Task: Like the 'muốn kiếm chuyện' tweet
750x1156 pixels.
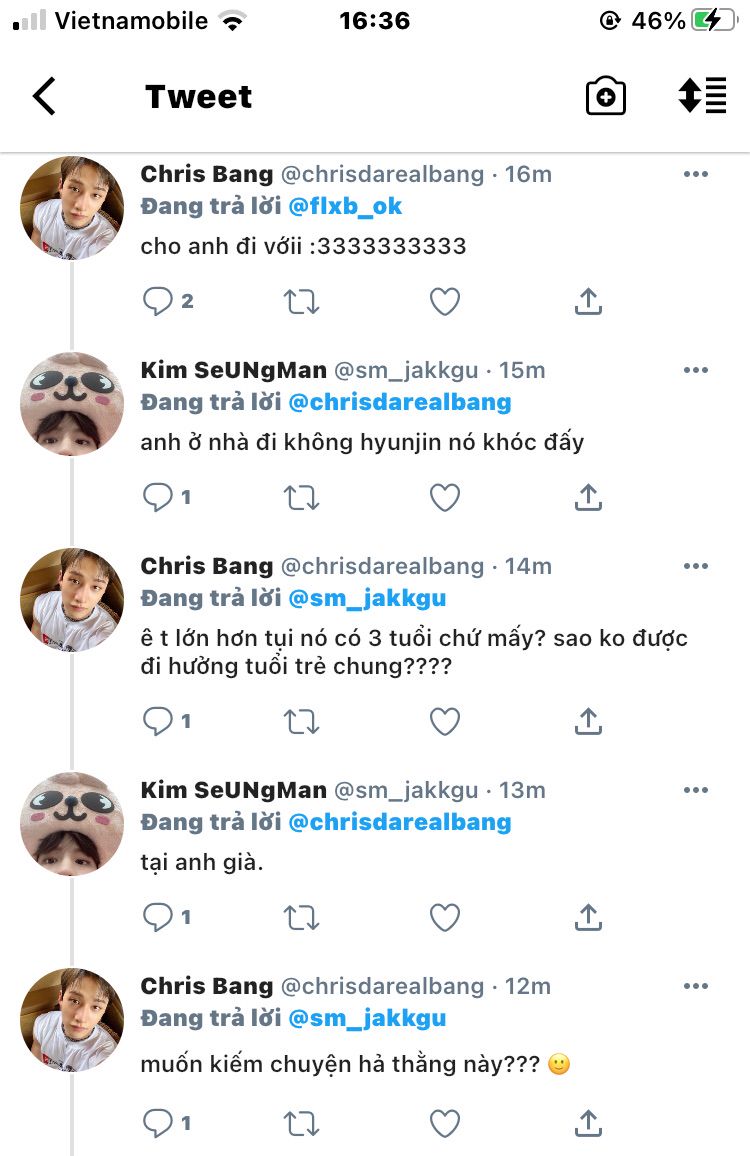Action: [x=444, y=1124]
